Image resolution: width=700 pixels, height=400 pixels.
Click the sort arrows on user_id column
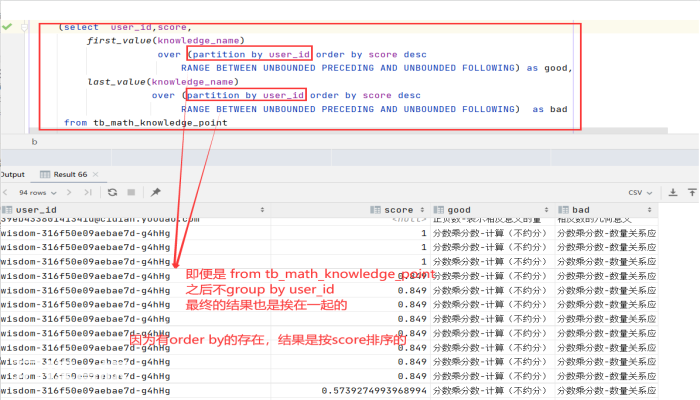click(x=262, y=210)
